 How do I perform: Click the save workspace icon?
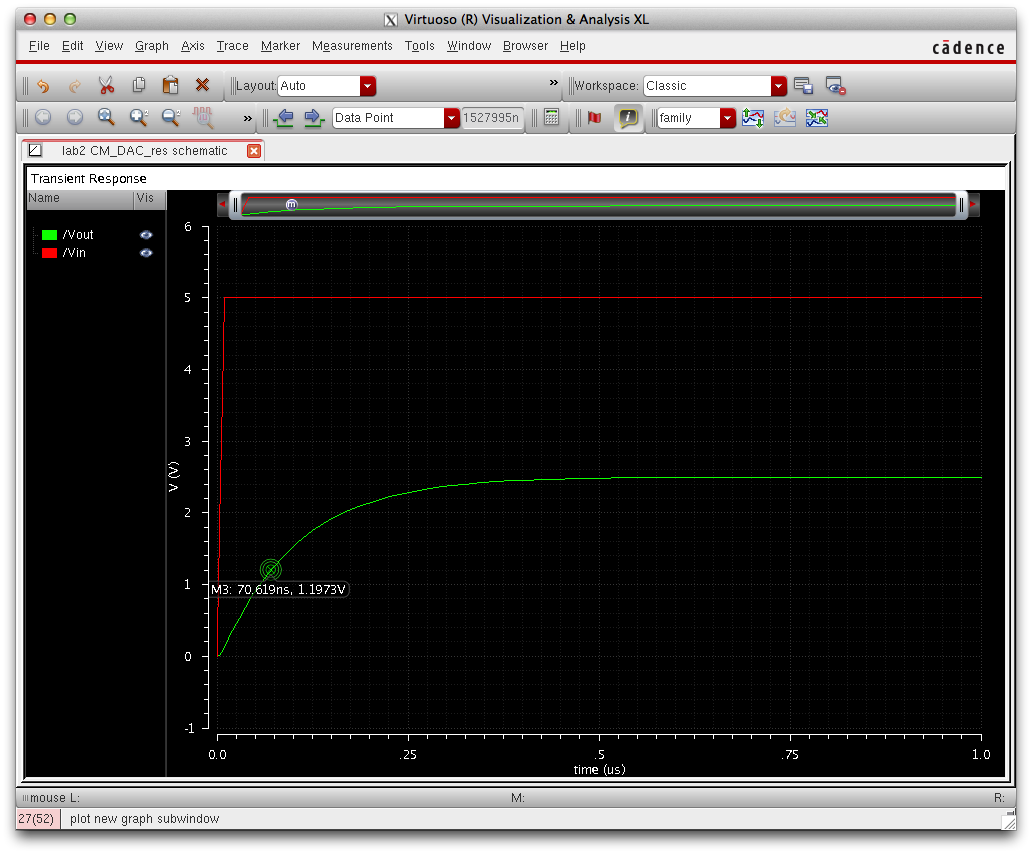pyautogui.click(x=803, y=86)
